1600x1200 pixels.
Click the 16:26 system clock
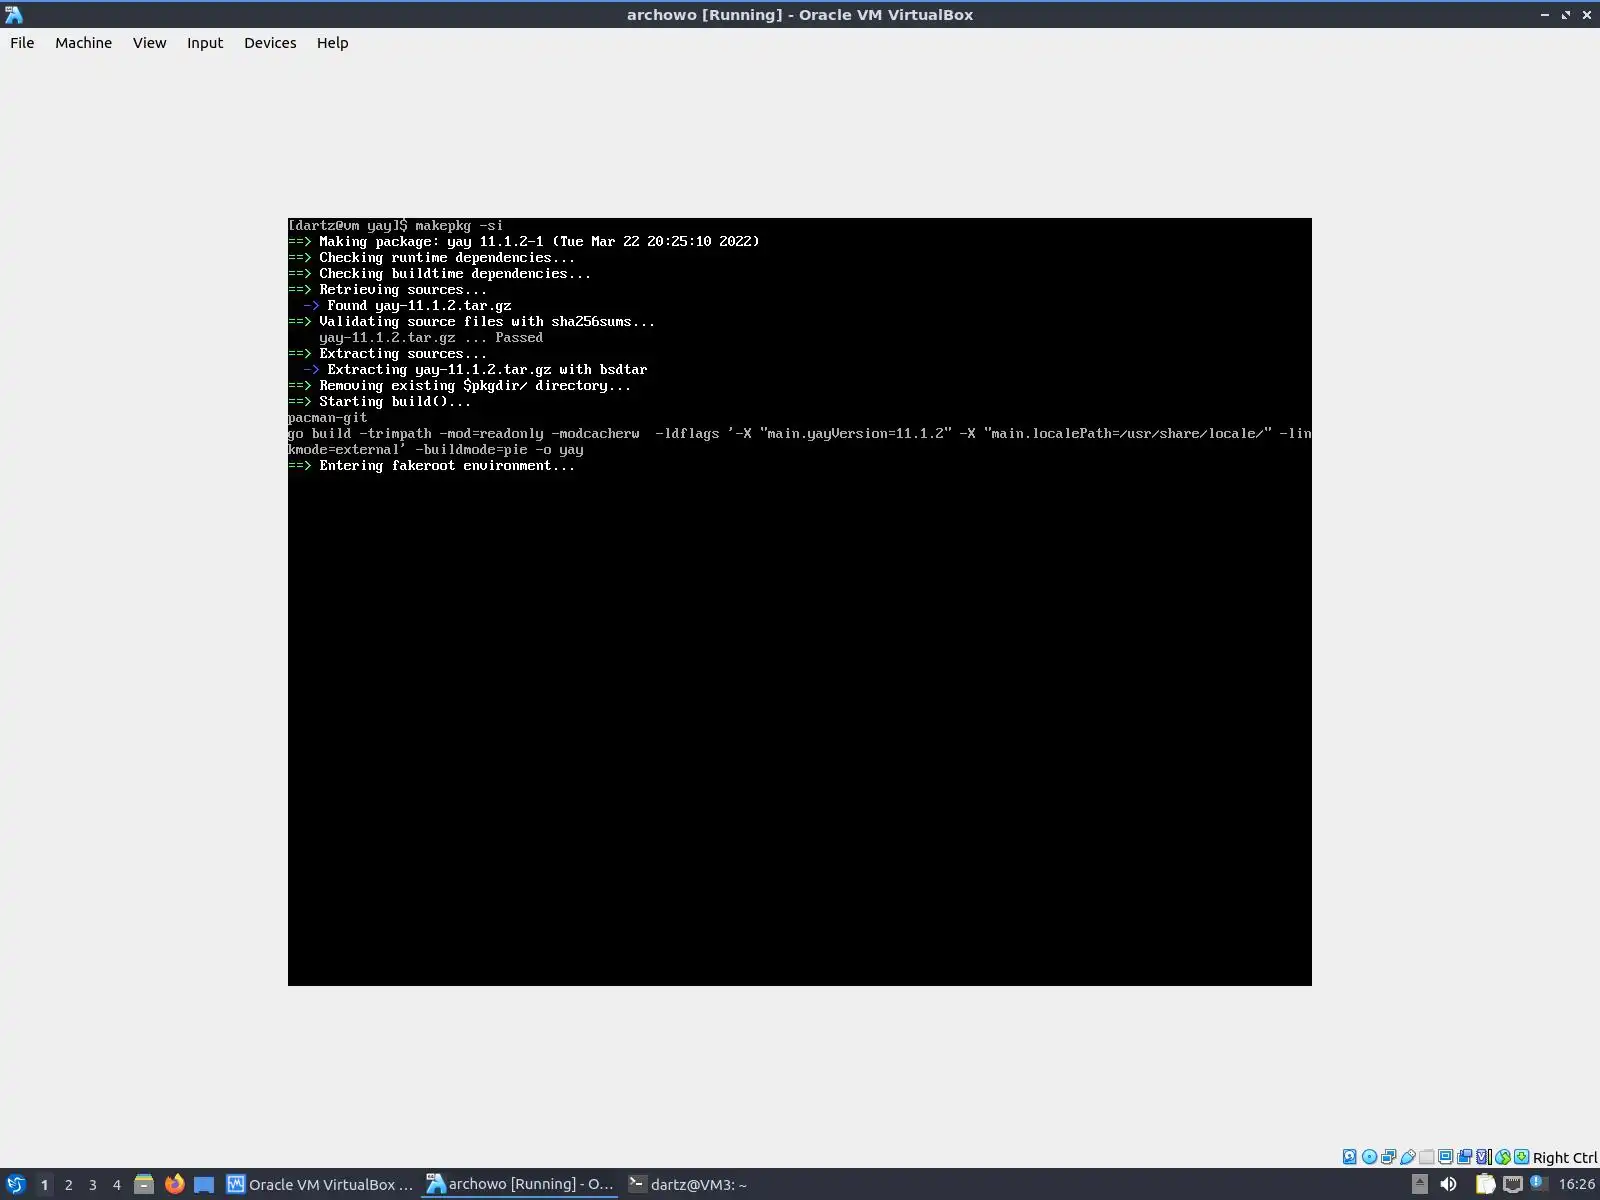point(1577,1185)
